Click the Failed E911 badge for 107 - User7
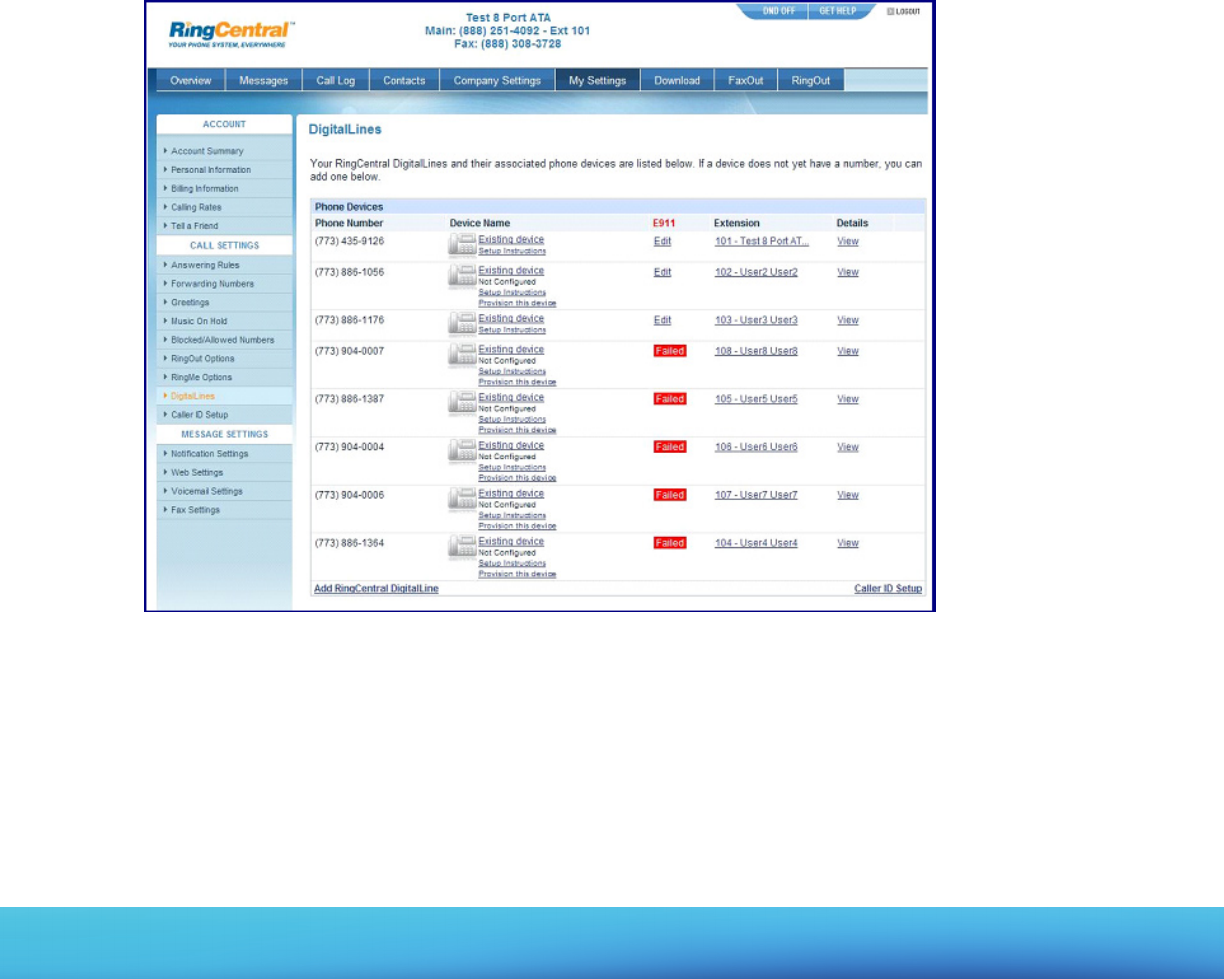Screen dimensions: 1224x979 pyautogui.click(x=670, y=495)
